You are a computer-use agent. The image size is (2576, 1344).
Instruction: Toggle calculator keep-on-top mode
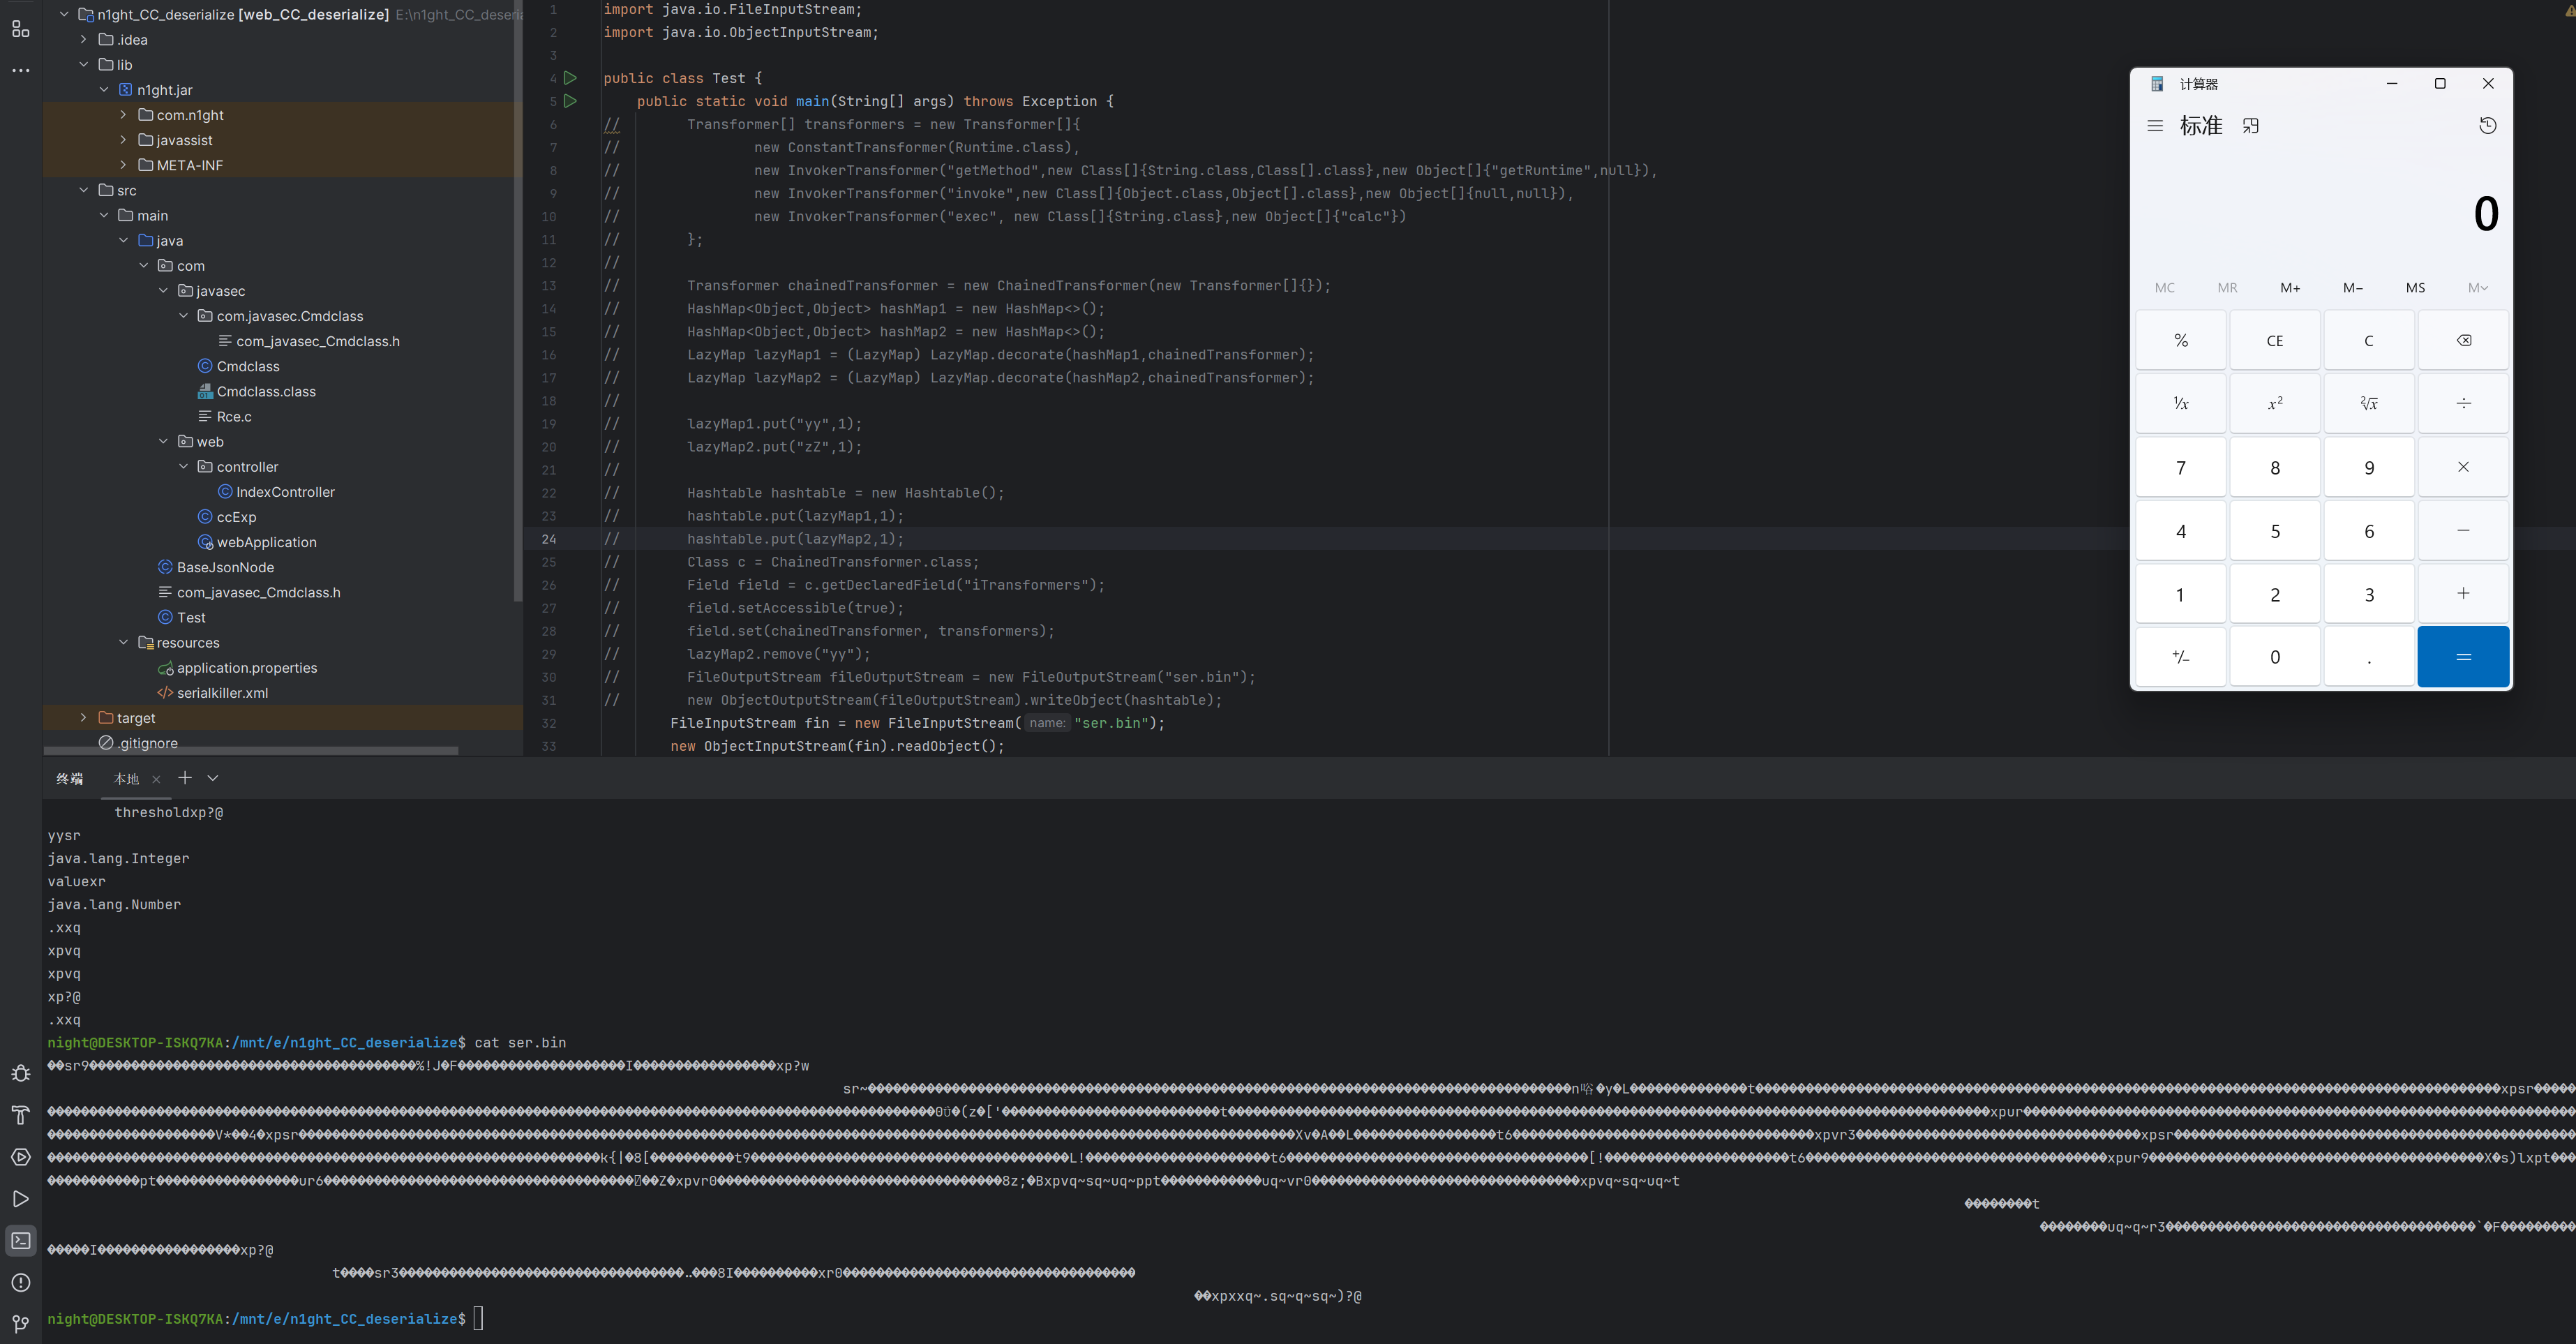2251,126
